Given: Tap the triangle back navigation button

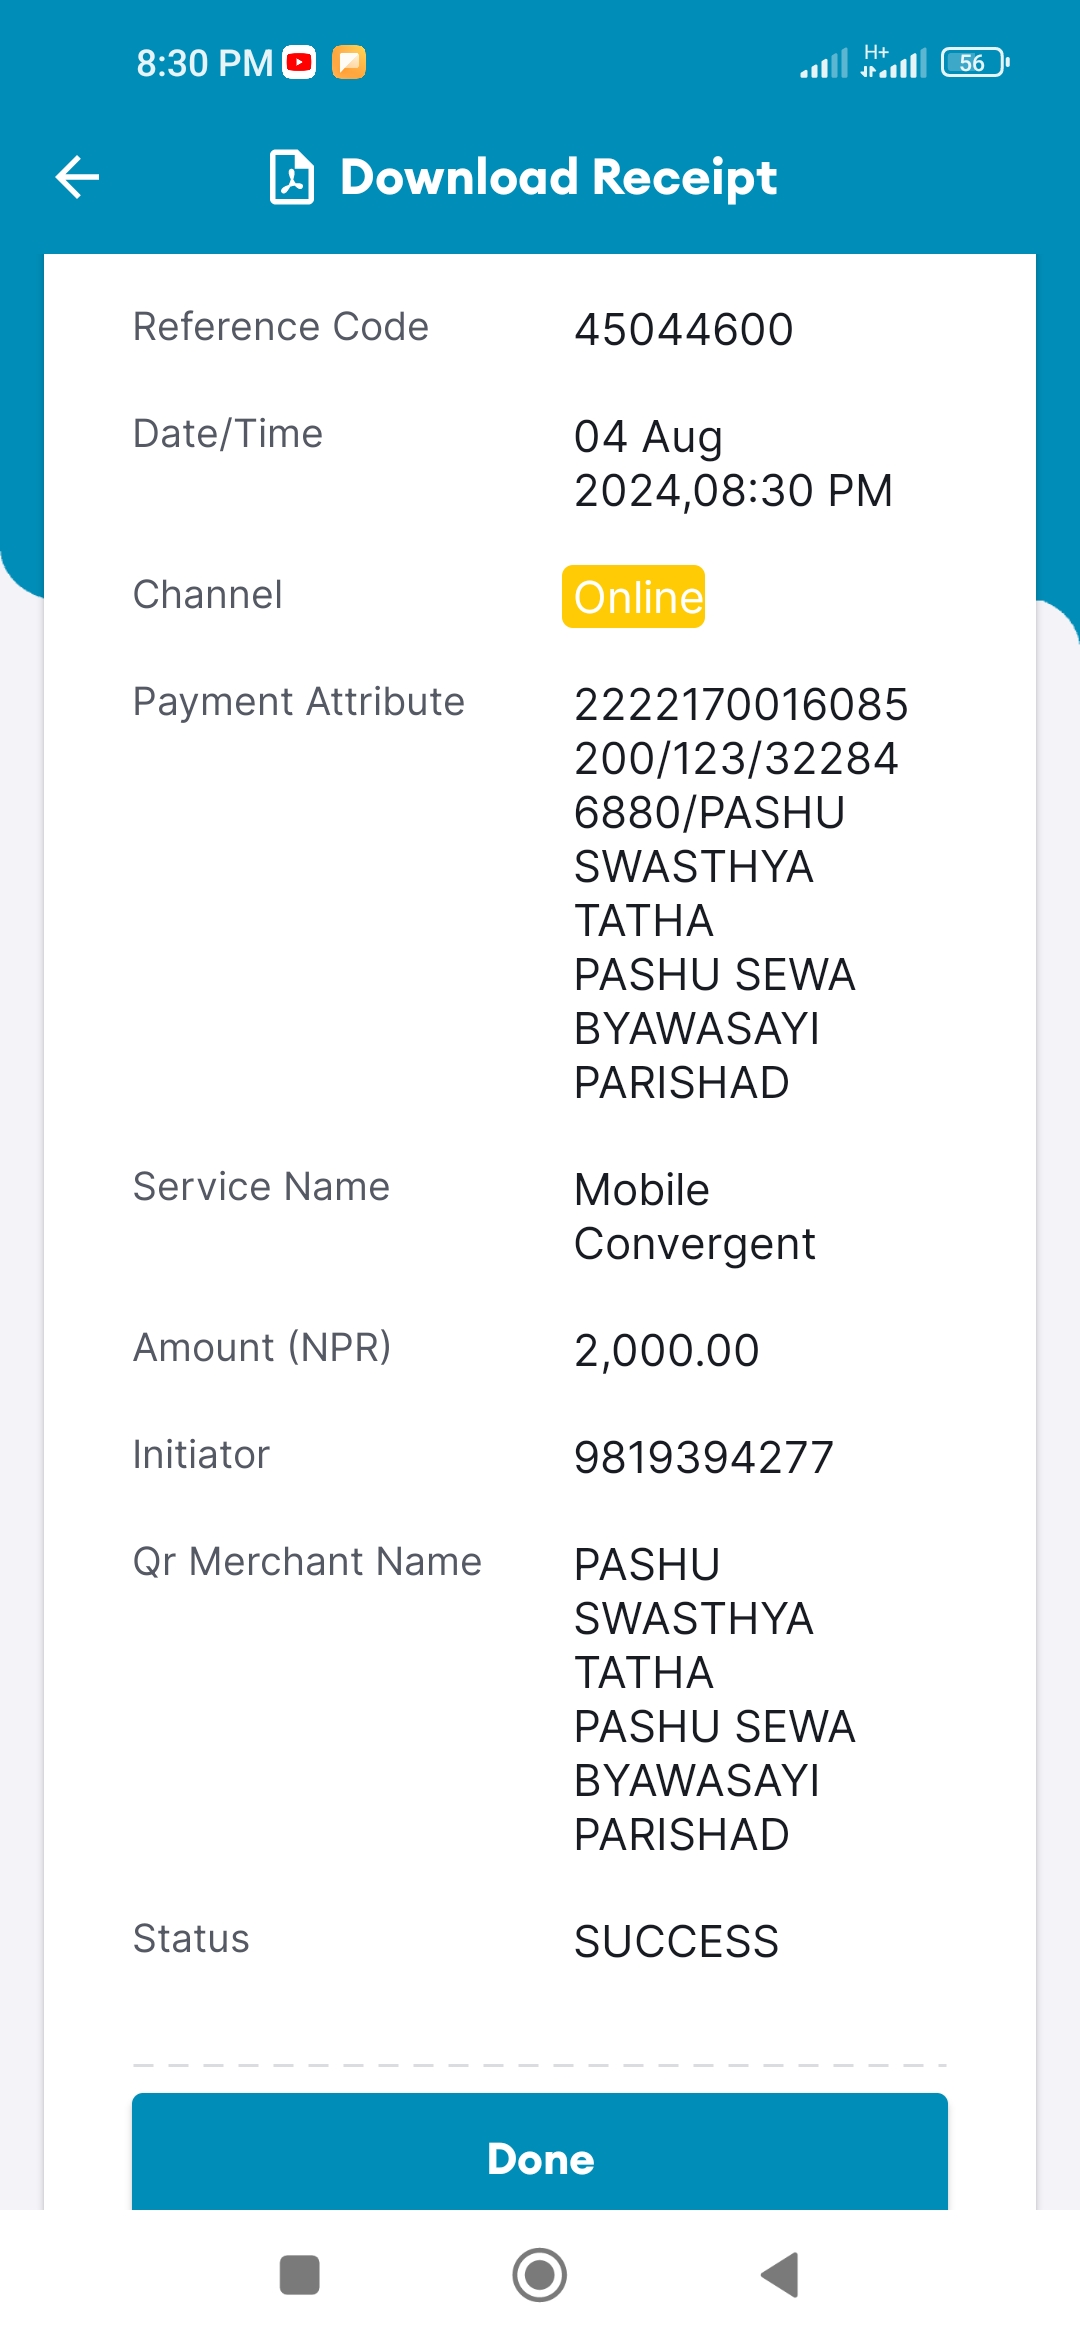Looking at the screenshot, I should click(x=780, y=2275).
